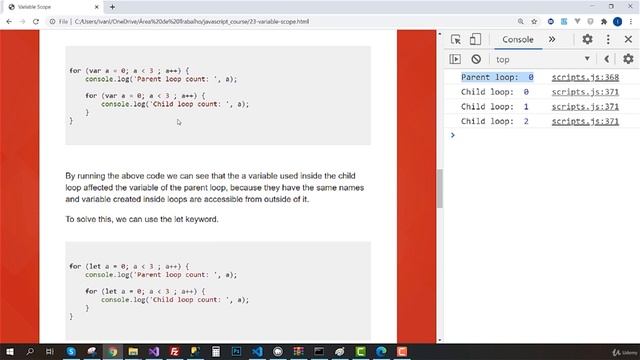Open the Extensions puzzle piece menu
Viewport: 640px width, 360px height.
[604, 22]
